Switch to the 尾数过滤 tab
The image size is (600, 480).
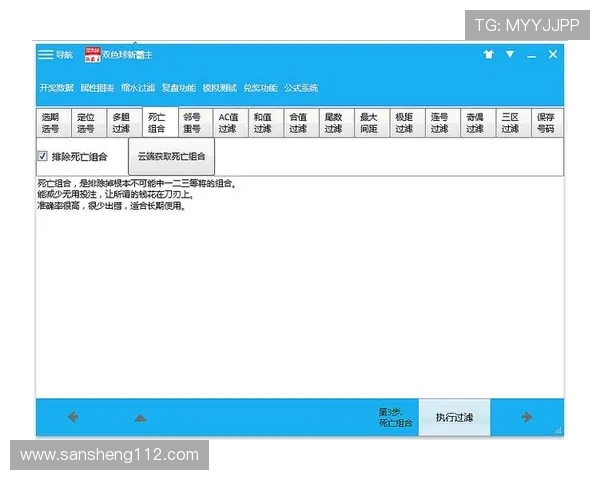tap(337, 123)
